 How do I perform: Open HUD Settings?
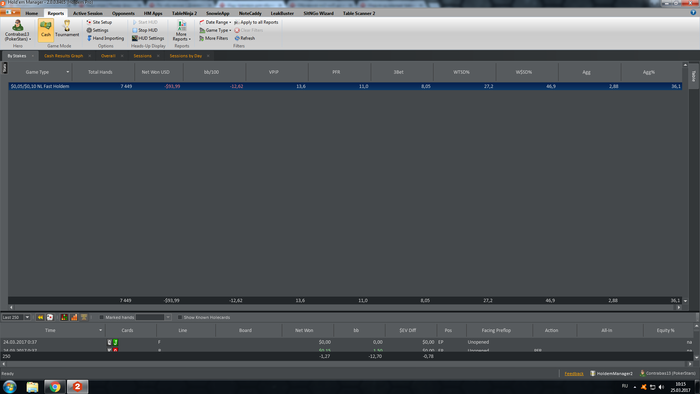point(148,38)
